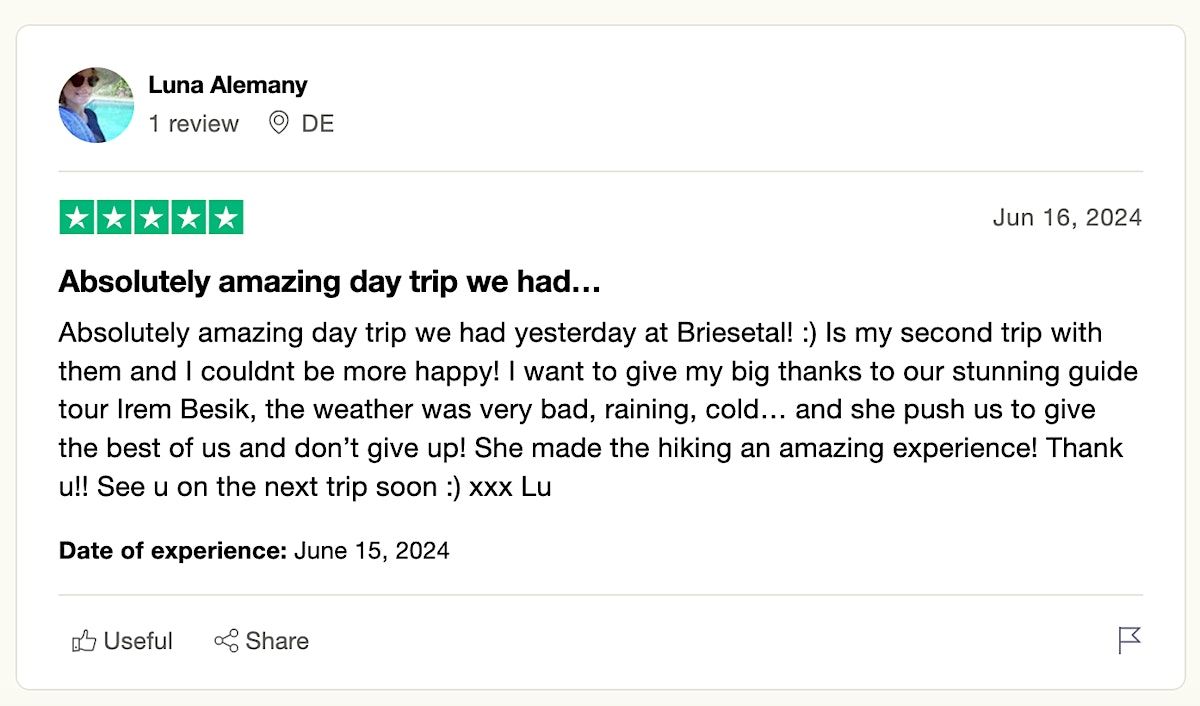Click the thumbs-up icon

click(x=84, y=641)
